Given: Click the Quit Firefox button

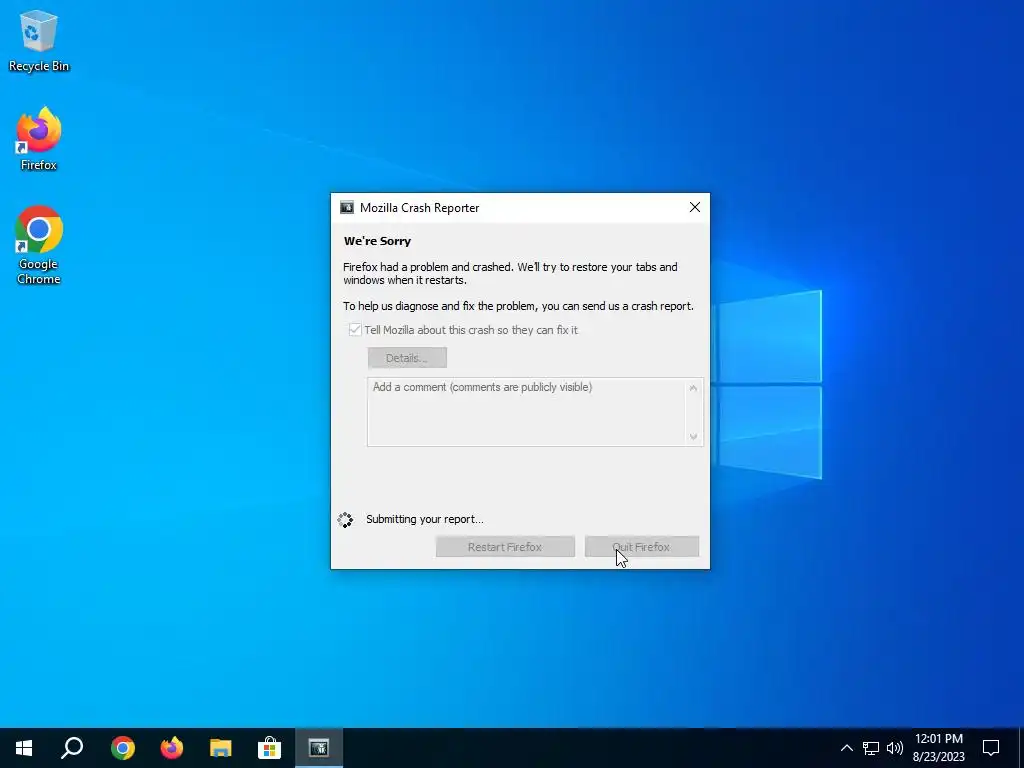Looking at the screenshot, I should coord(642,547).
